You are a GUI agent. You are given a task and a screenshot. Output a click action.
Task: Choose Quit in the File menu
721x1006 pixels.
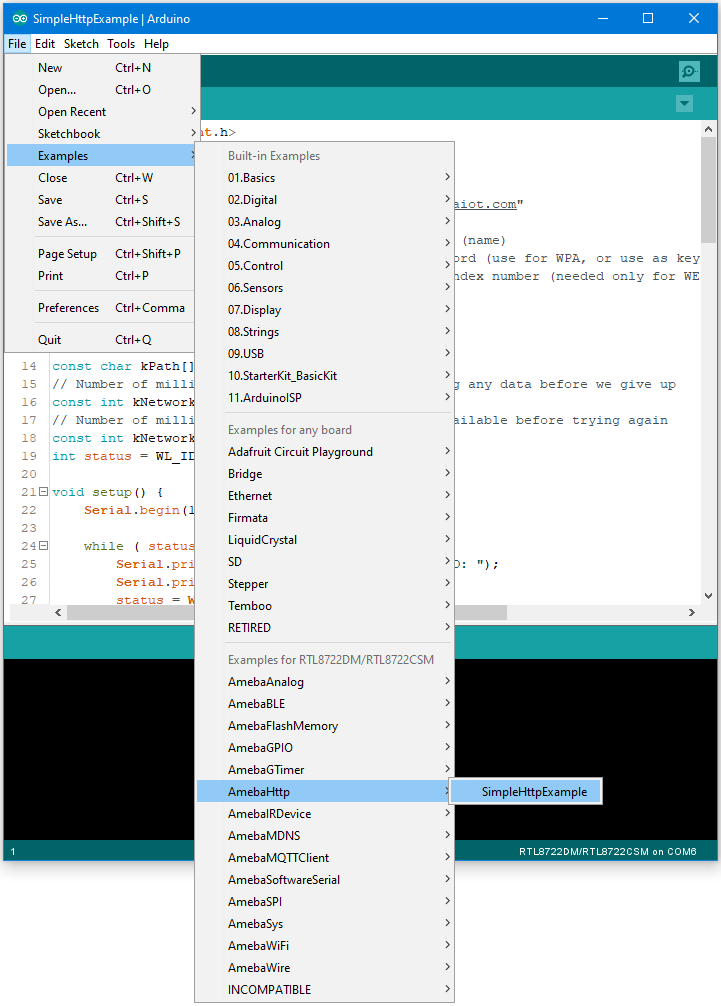[x=102, y=340]
